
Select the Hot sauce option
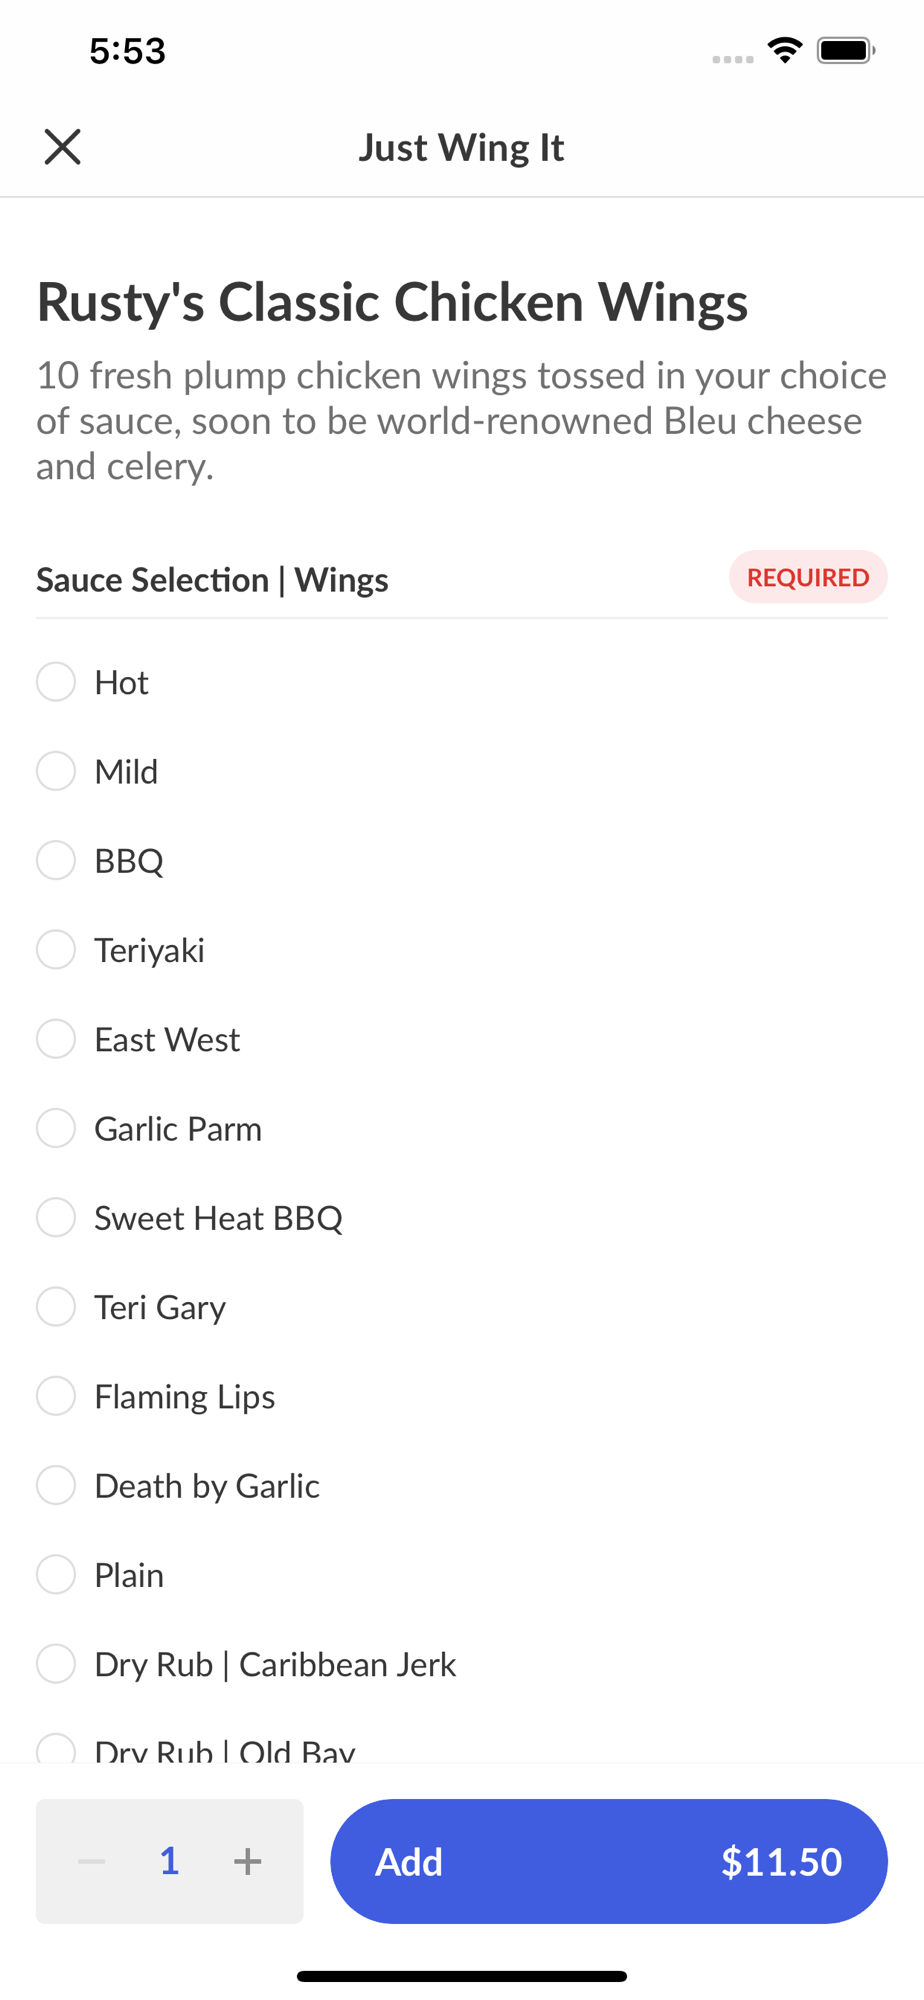(x=56, y=682)
